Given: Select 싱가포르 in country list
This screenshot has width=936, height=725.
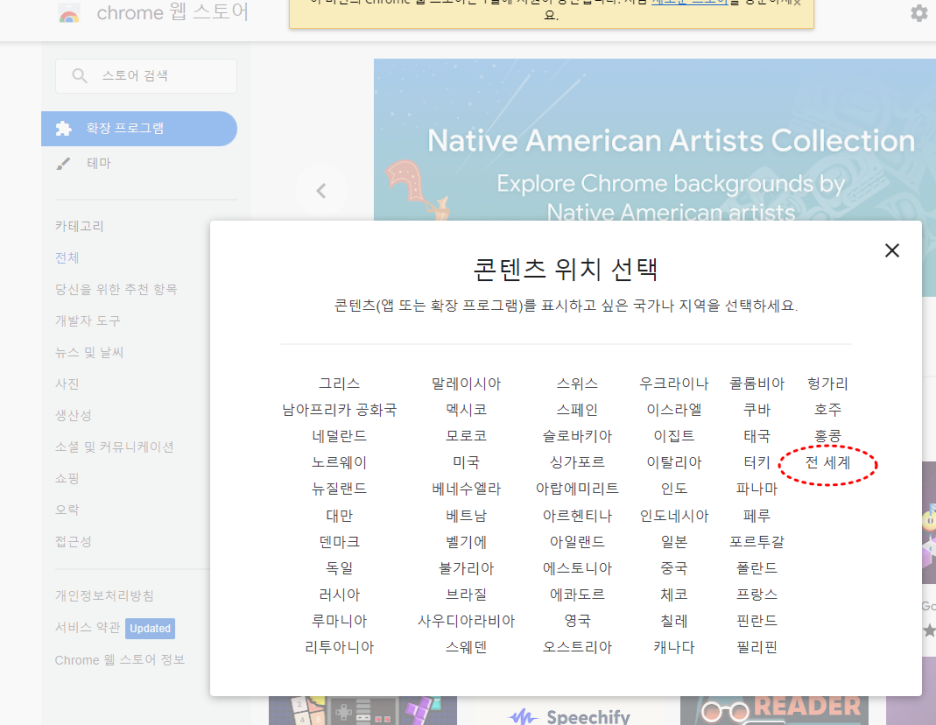Looking at the screenshot, I should coord(577,462).
